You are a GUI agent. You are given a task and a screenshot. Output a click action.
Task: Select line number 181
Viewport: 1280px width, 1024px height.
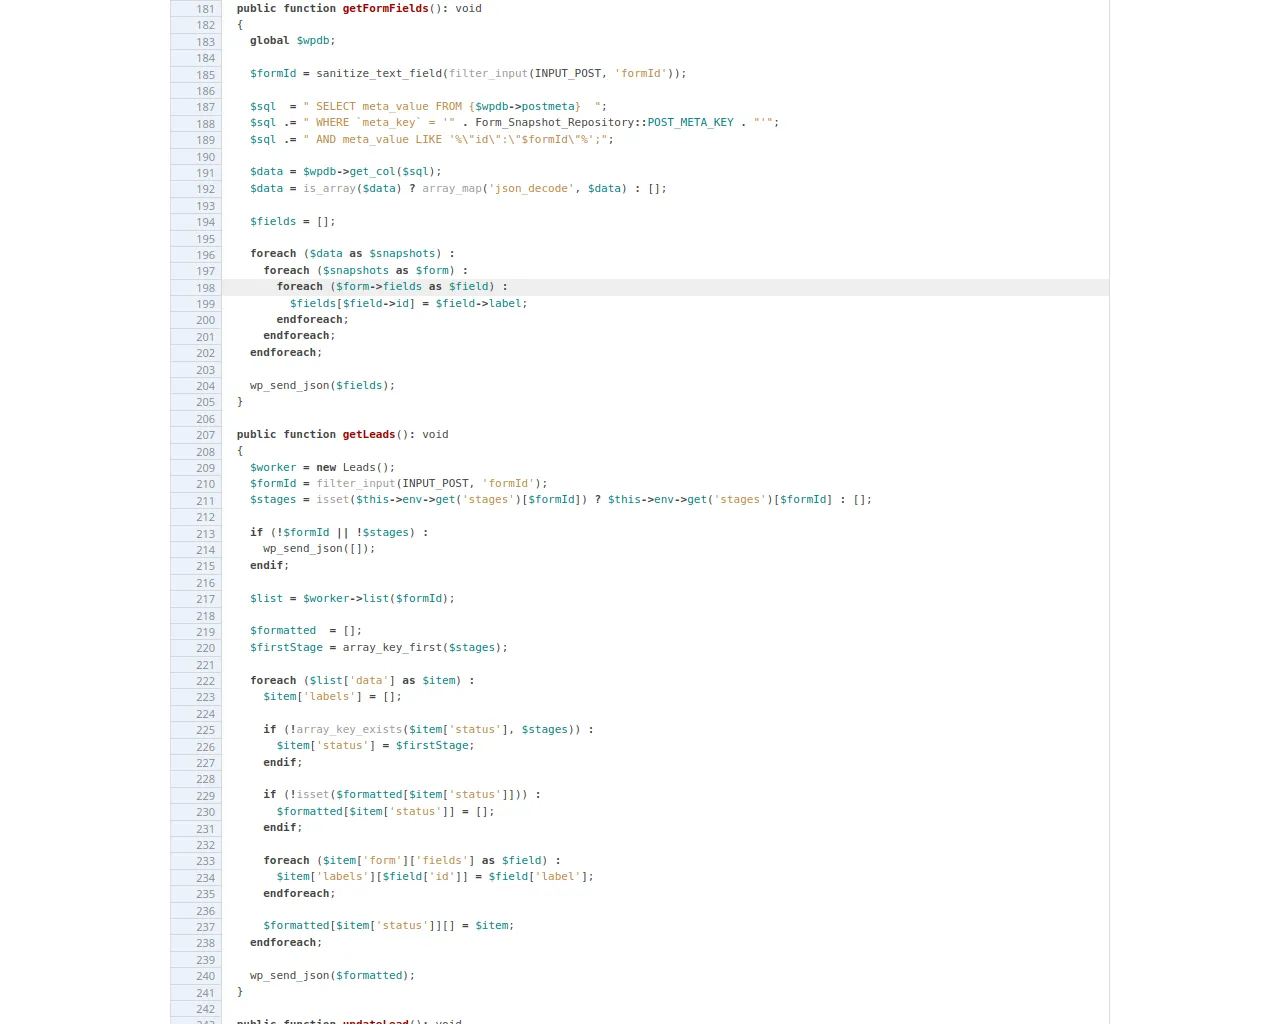[205, 9]
